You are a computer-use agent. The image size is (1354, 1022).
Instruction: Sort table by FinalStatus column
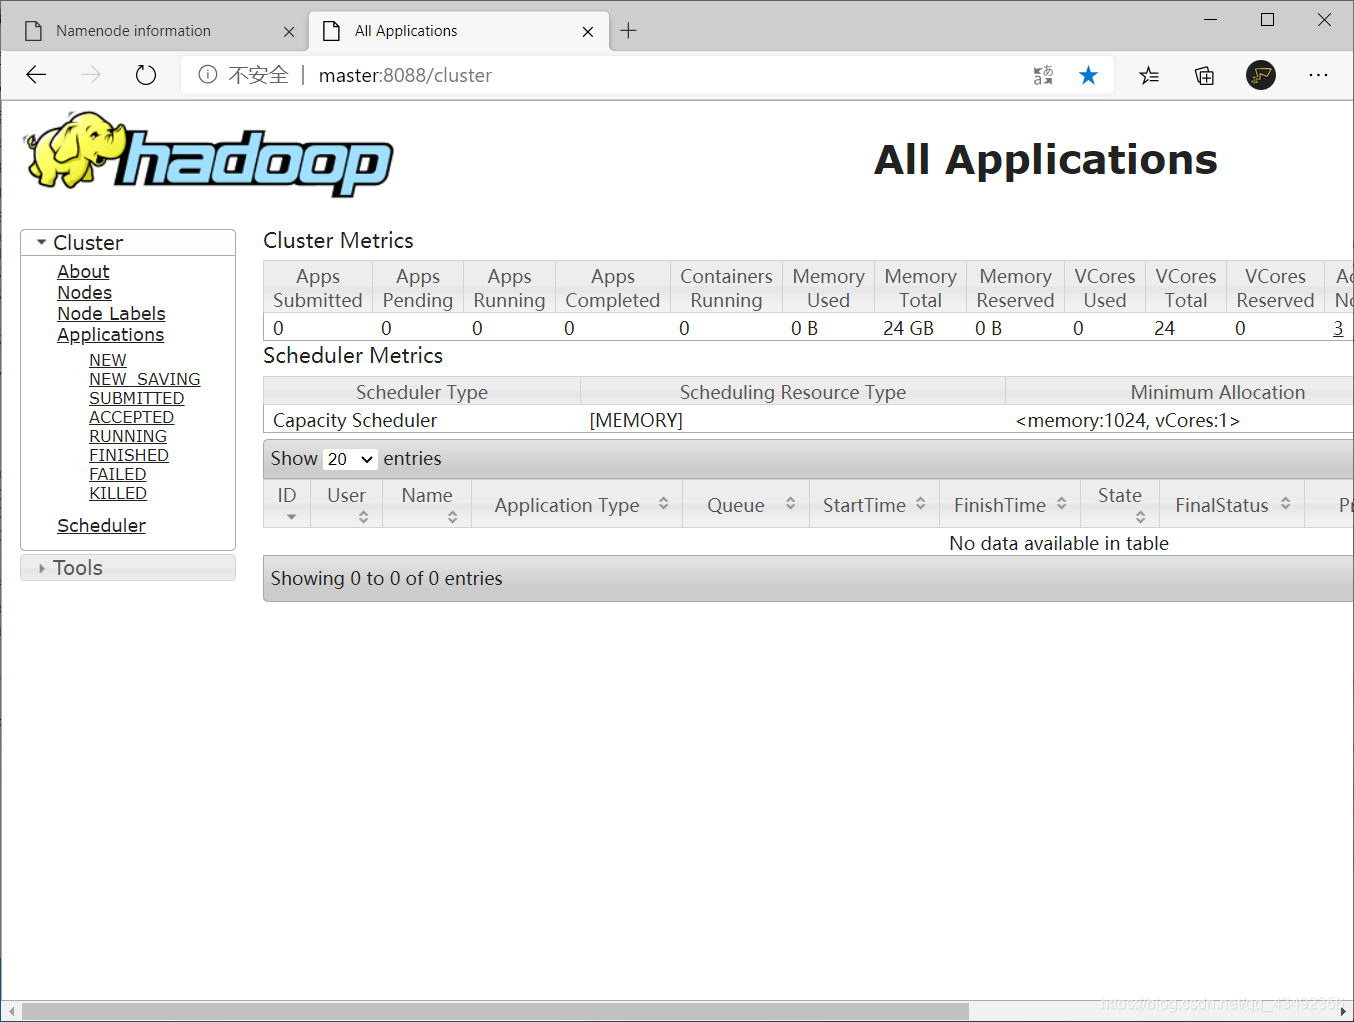1232,503
